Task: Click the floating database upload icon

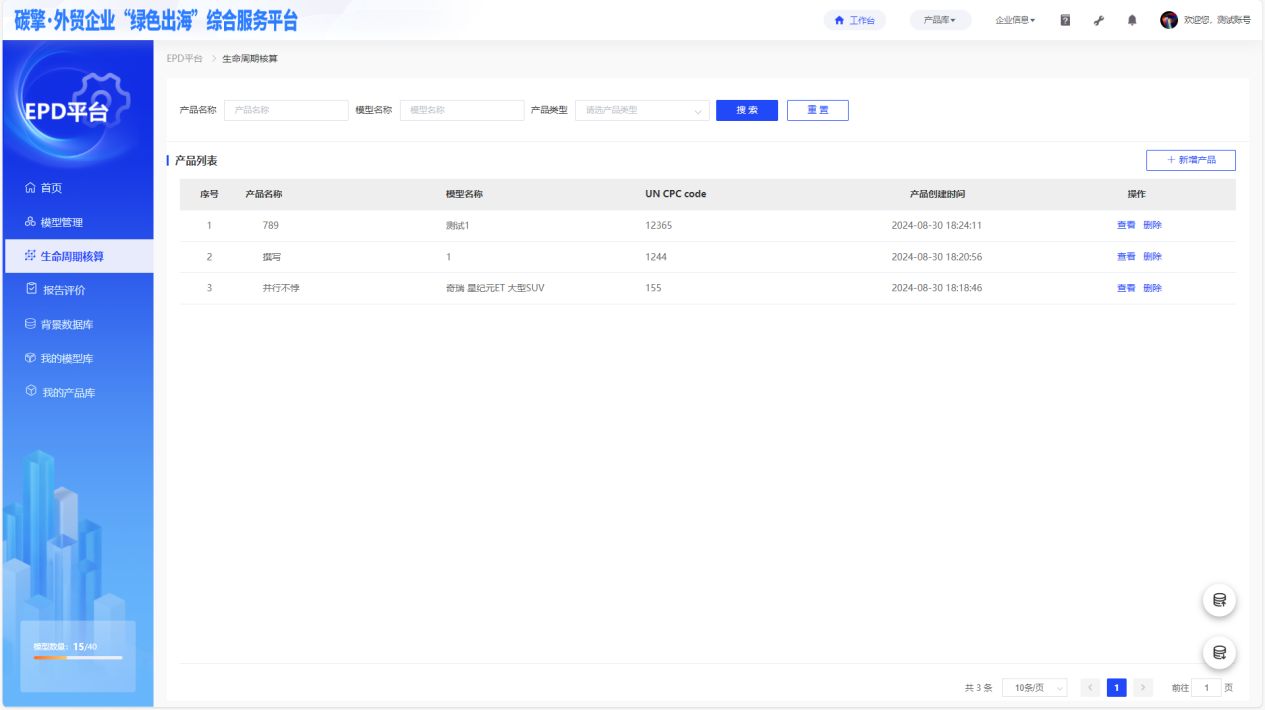Action: click(1219, 600)
